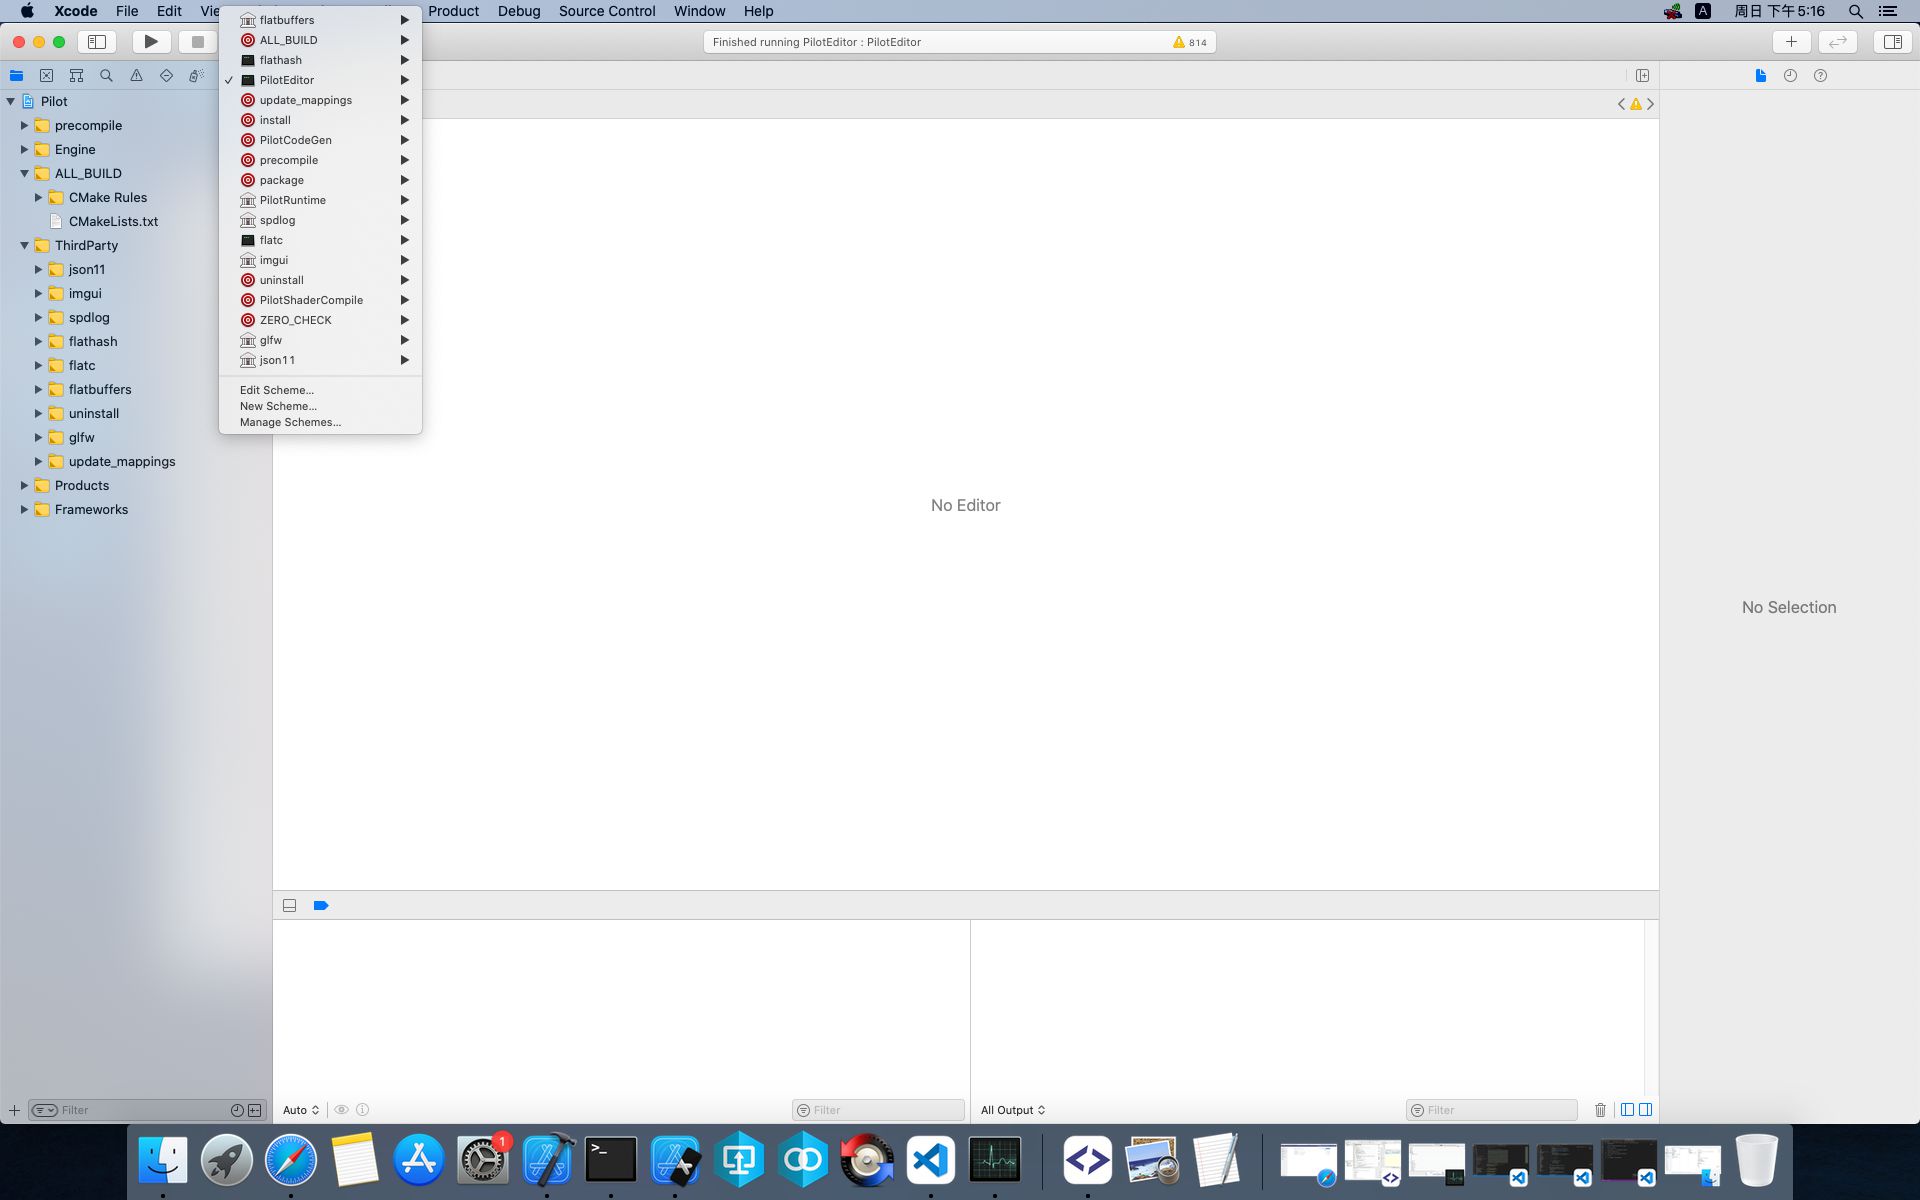
Task: Select CMakeLists.txt in navigator
Action: (x=136, y=221)
